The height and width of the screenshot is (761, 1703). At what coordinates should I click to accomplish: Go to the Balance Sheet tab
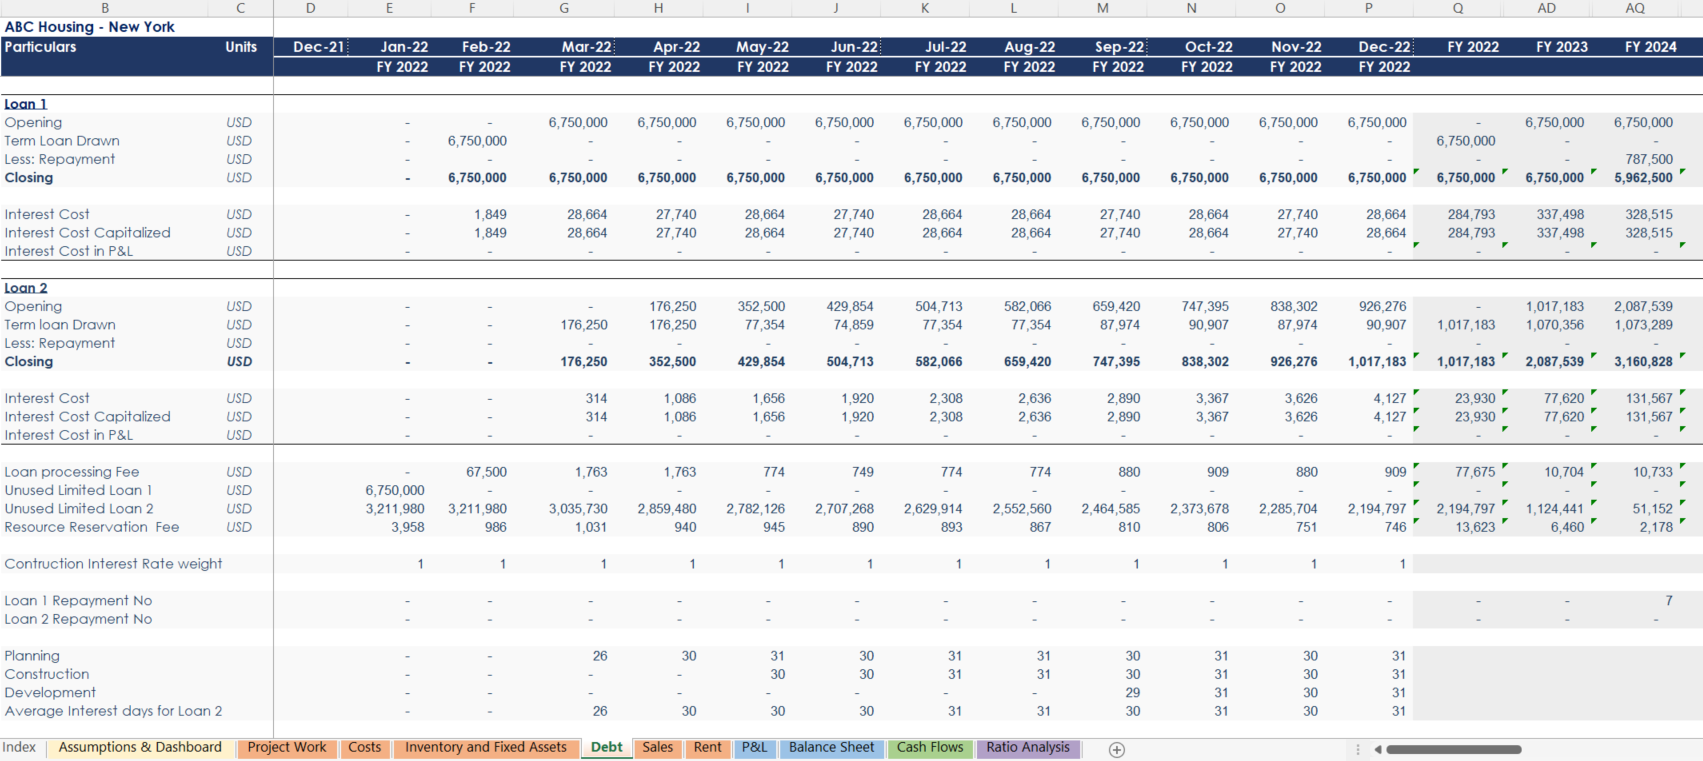point(832,748)
